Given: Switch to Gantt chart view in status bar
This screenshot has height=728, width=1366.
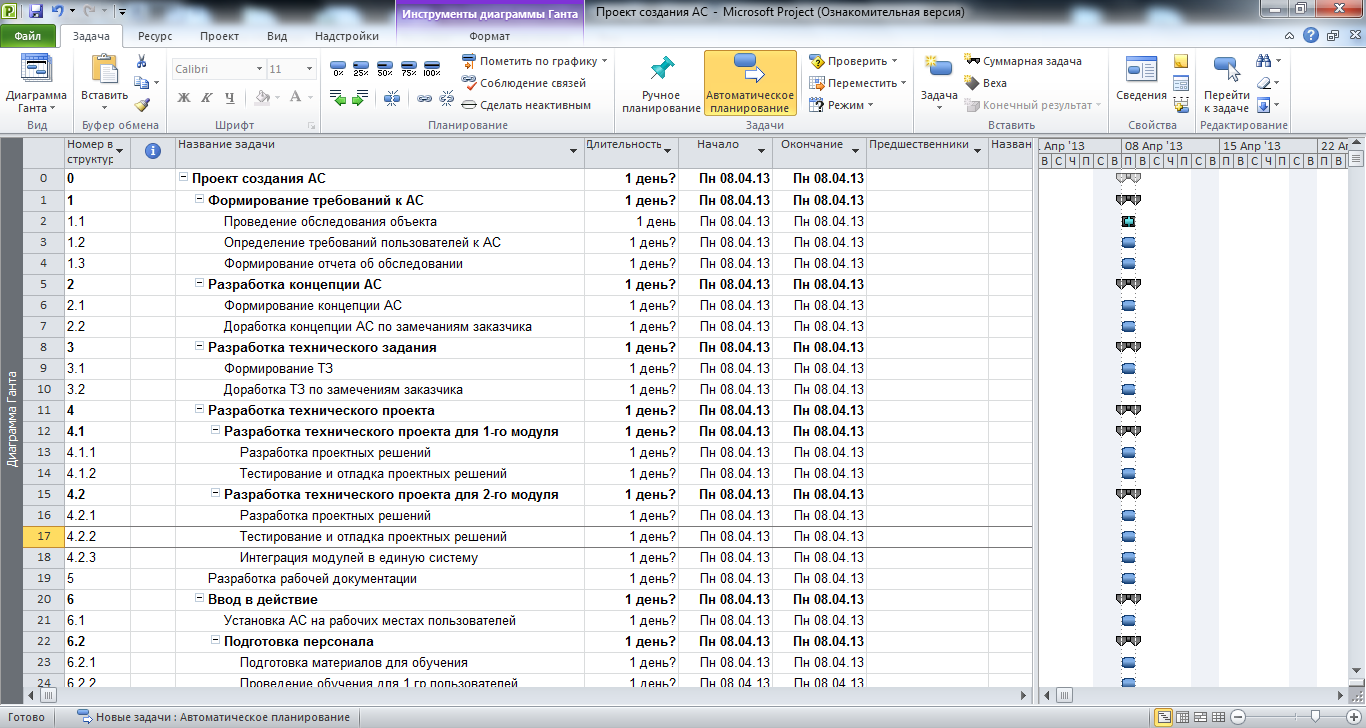Looking at the screenshot, I should coord(1164,717).
